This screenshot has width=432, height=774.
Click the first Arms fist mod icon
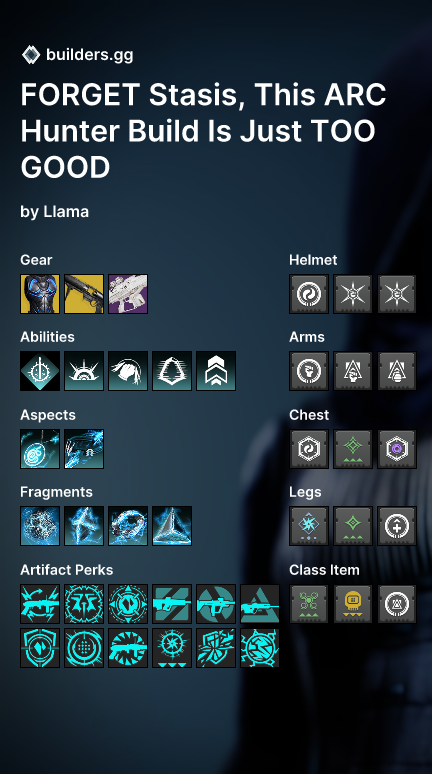[x=309, y=371]
